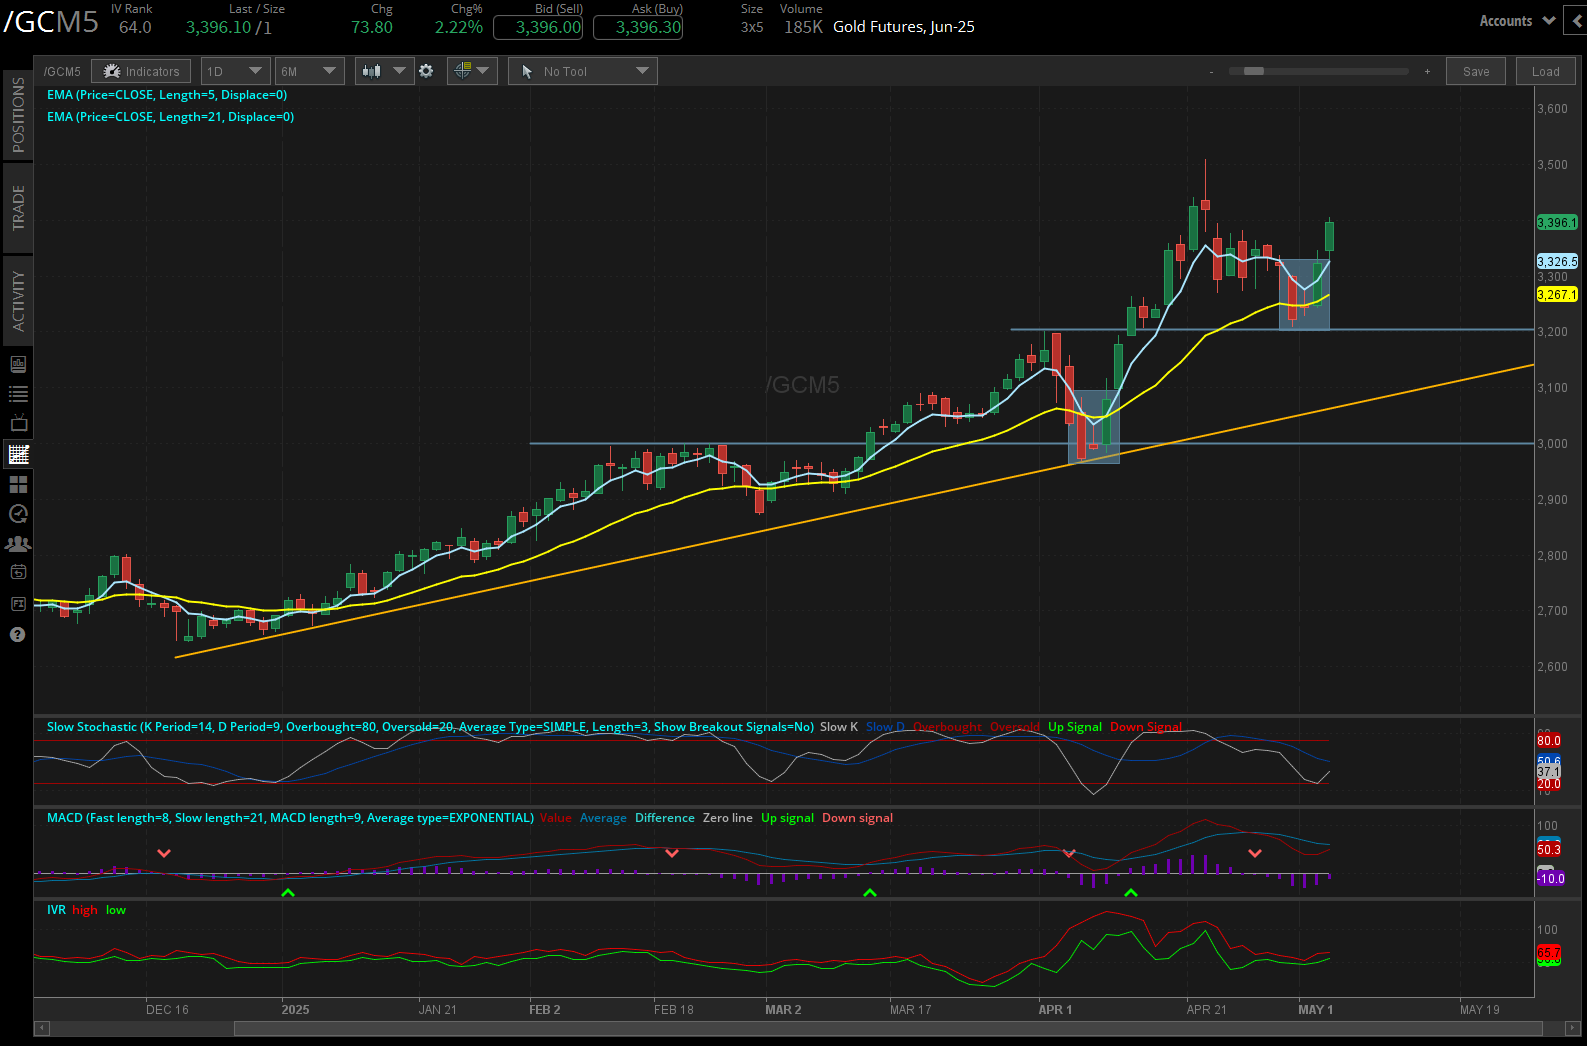Click the MACD Zero line legend label
Viewport: 1587px width, 1046px height.
coord(728,818)
